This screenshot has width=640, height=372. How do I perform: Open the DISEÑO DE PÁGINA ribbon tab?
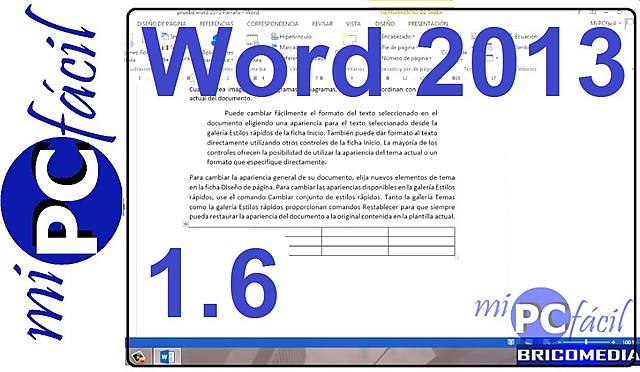[161, 24]
